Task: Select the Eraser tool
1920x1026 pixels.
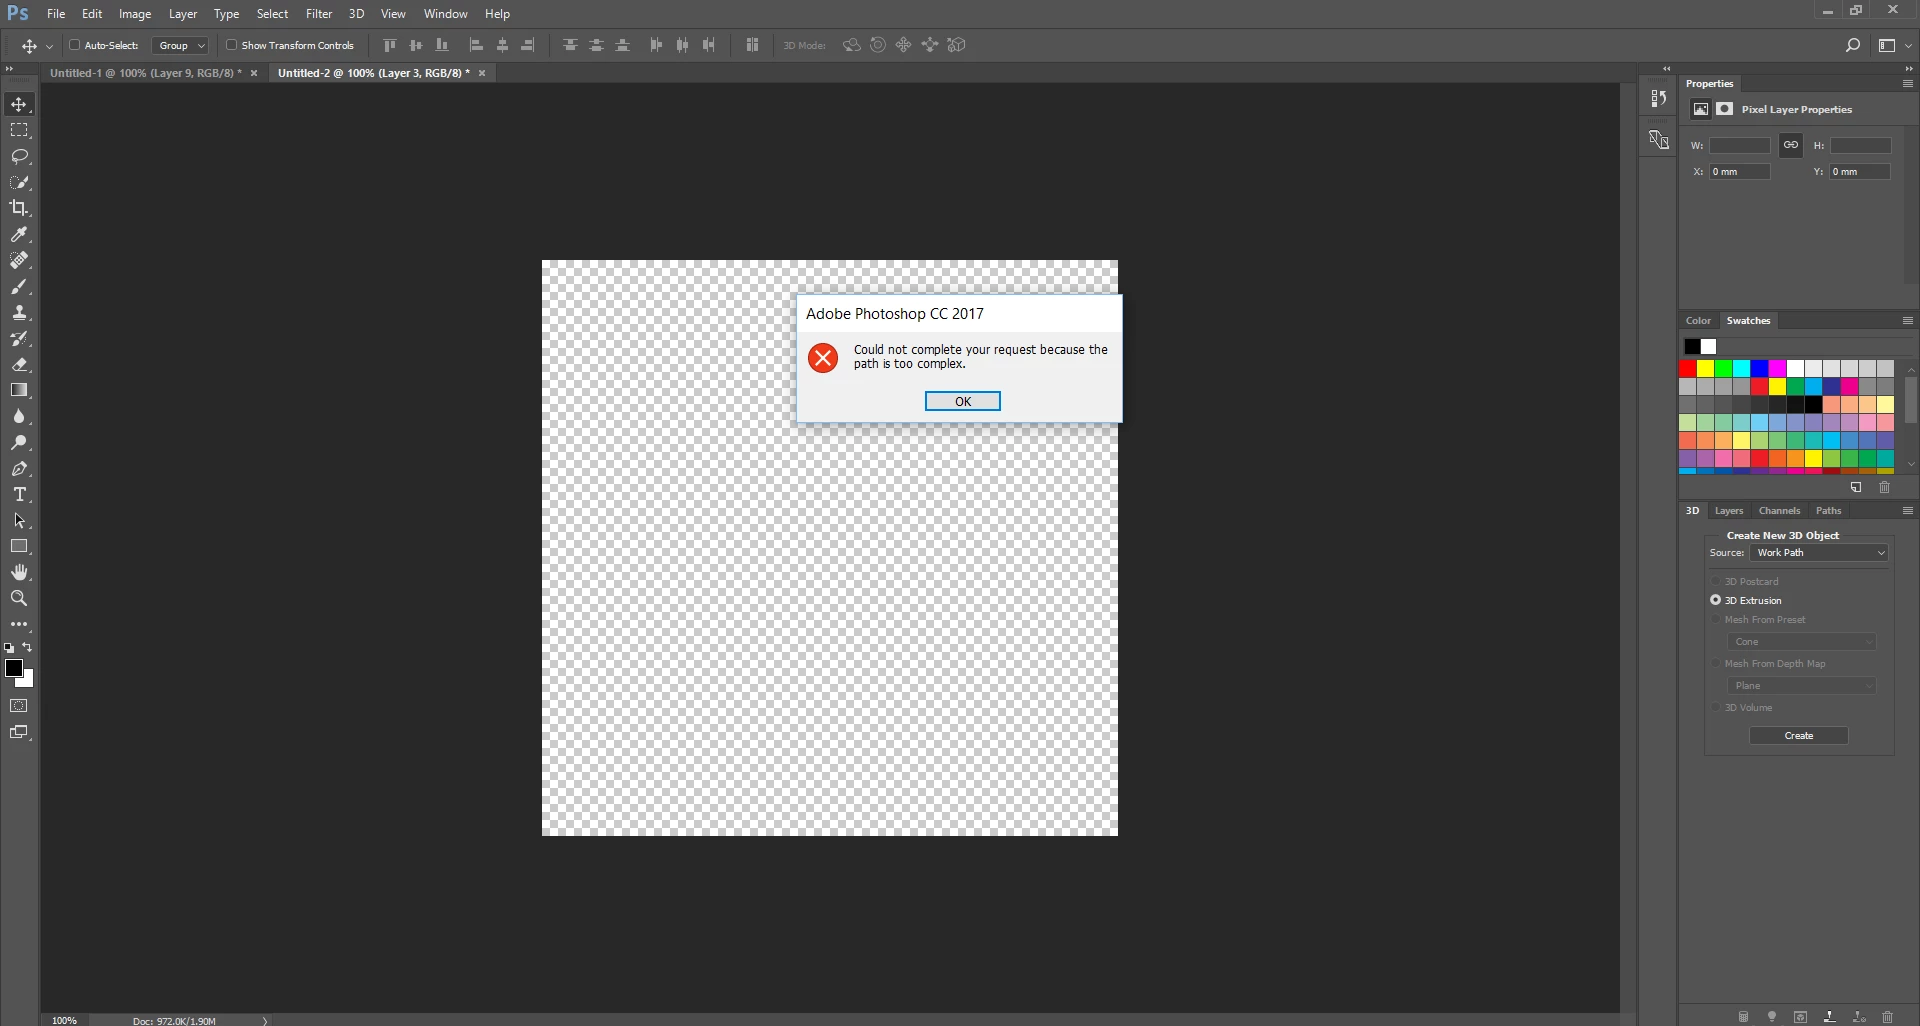Action: click(x=19, y=365)
